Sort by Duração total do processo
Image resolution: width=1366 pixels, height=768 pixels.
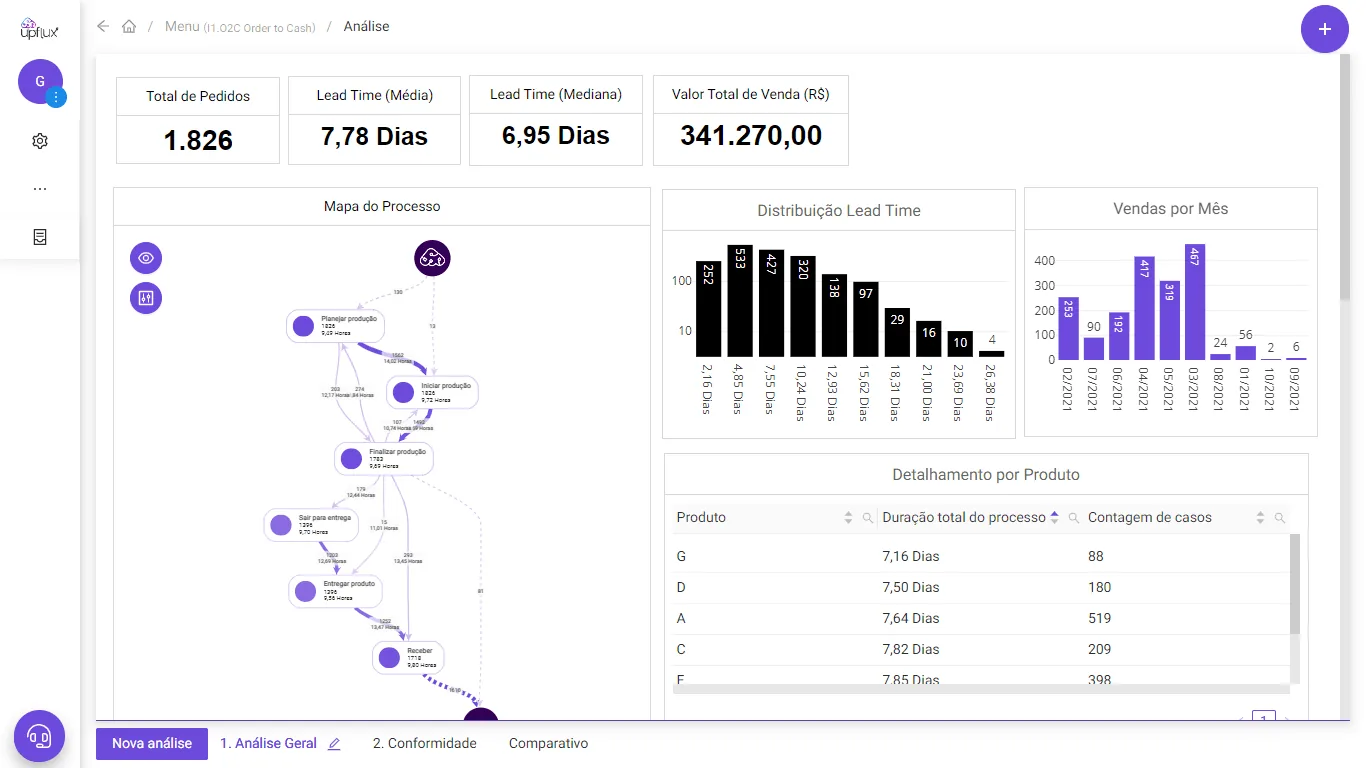pyautogui.click(x=1054, y=518)
